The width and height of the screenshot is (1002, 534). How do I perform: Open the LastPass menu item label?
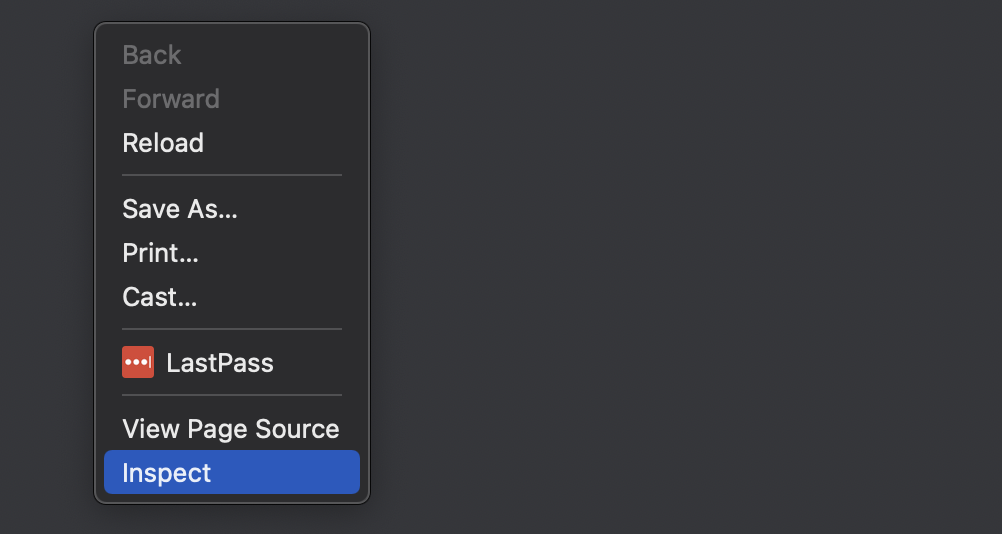click(x=220, y=363)
